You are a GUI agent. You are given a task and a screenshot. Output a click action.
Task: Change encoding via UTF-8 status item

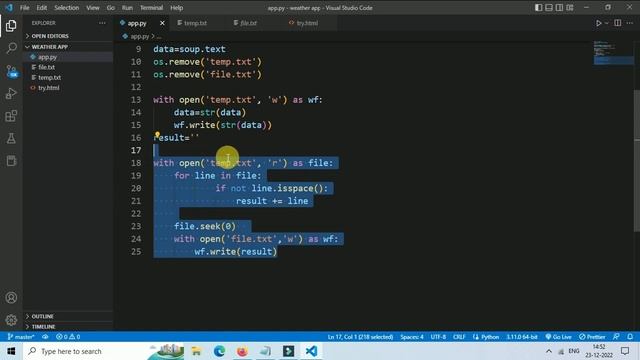(438, 337)
